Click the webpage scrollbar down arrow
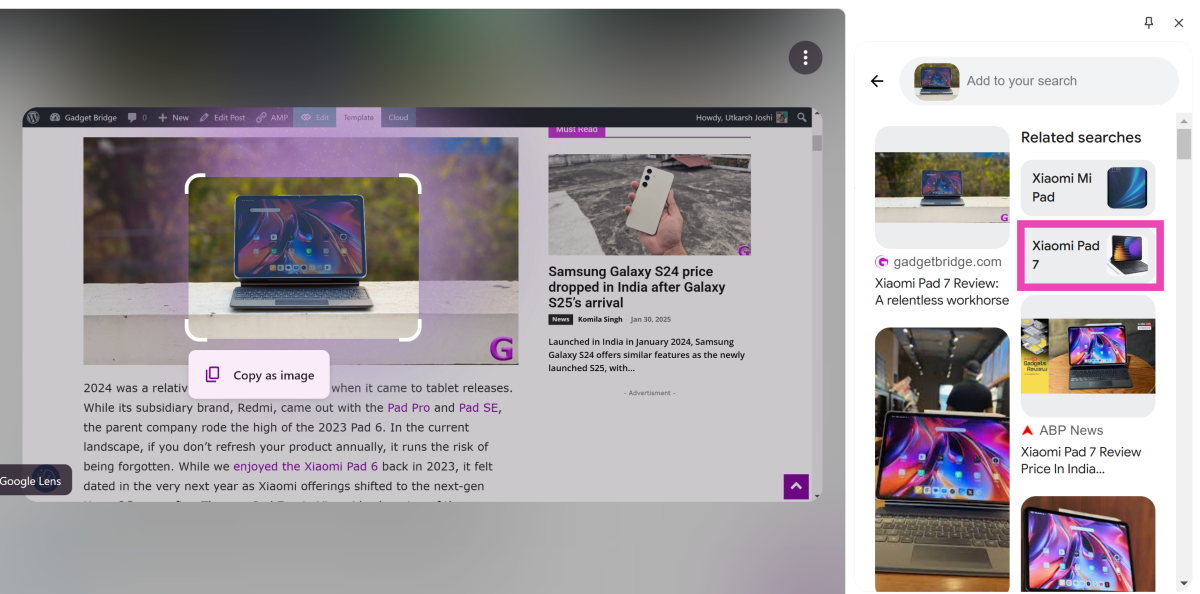Screen dimensions: 1200x594 click(x=817, y=496)
